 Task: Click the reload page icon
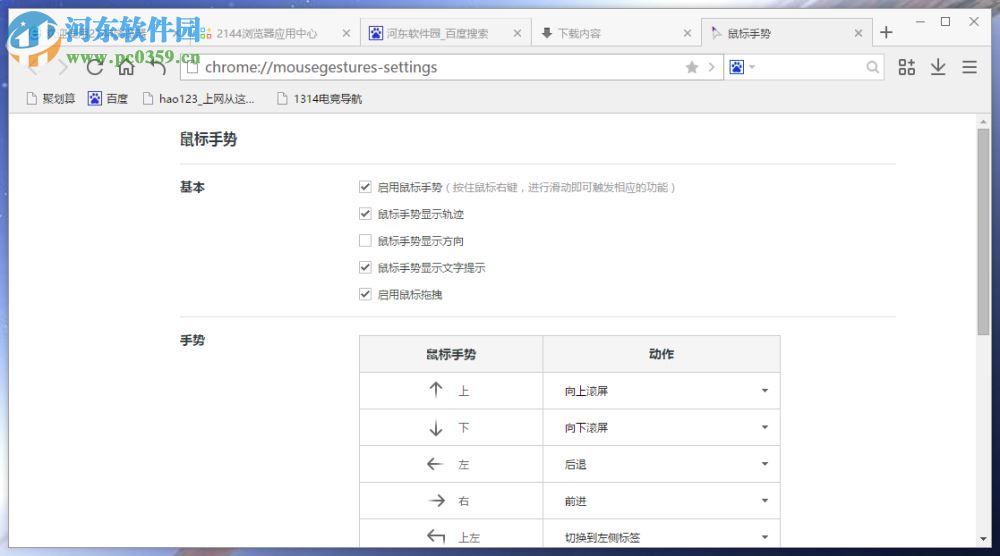pos(95,68)
